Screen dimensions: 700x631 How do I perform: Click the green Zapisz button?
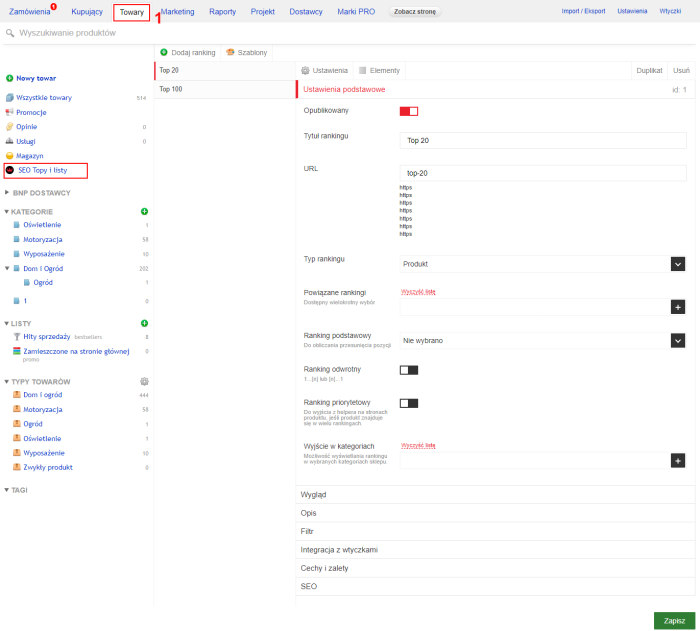pos(674,620)
